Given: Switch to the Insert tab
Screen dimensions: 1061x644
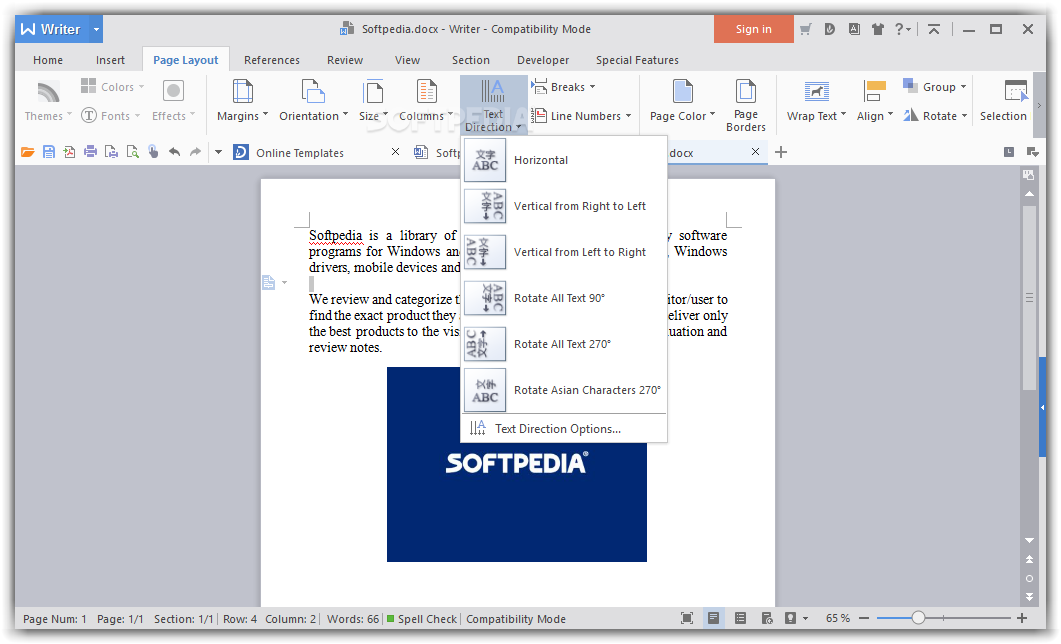Looking at the screenshot, I should tap(110, 60).
